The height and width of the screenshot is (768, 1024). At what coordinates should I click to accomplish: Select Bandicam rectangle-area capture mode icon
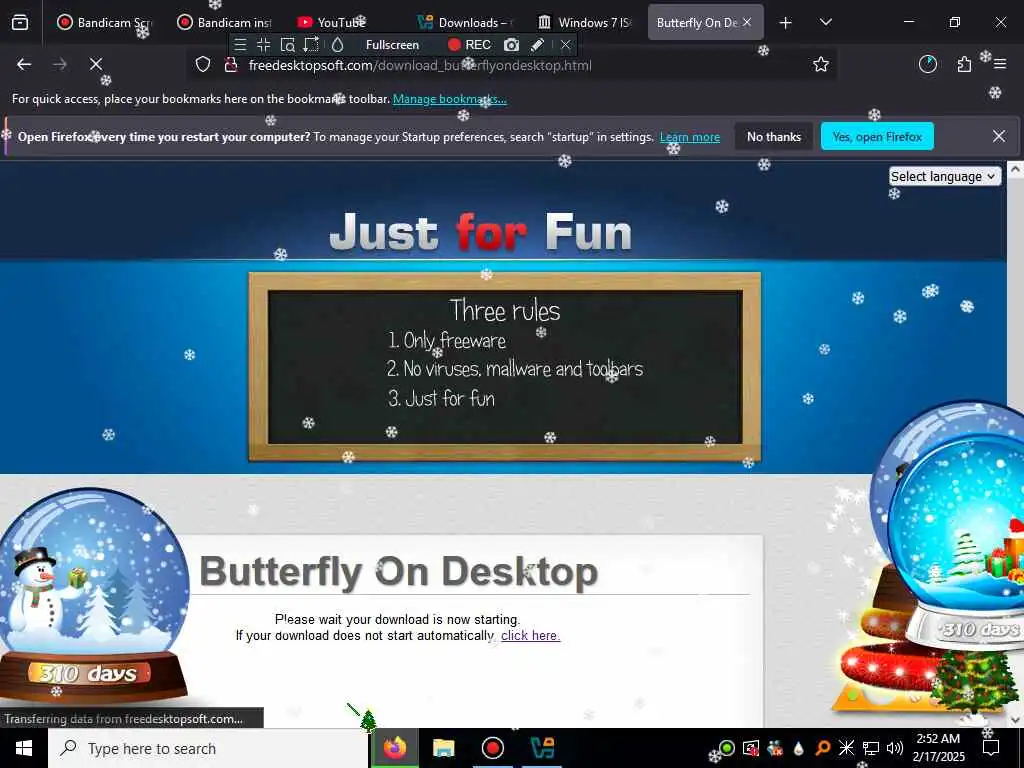pos(264,44)
